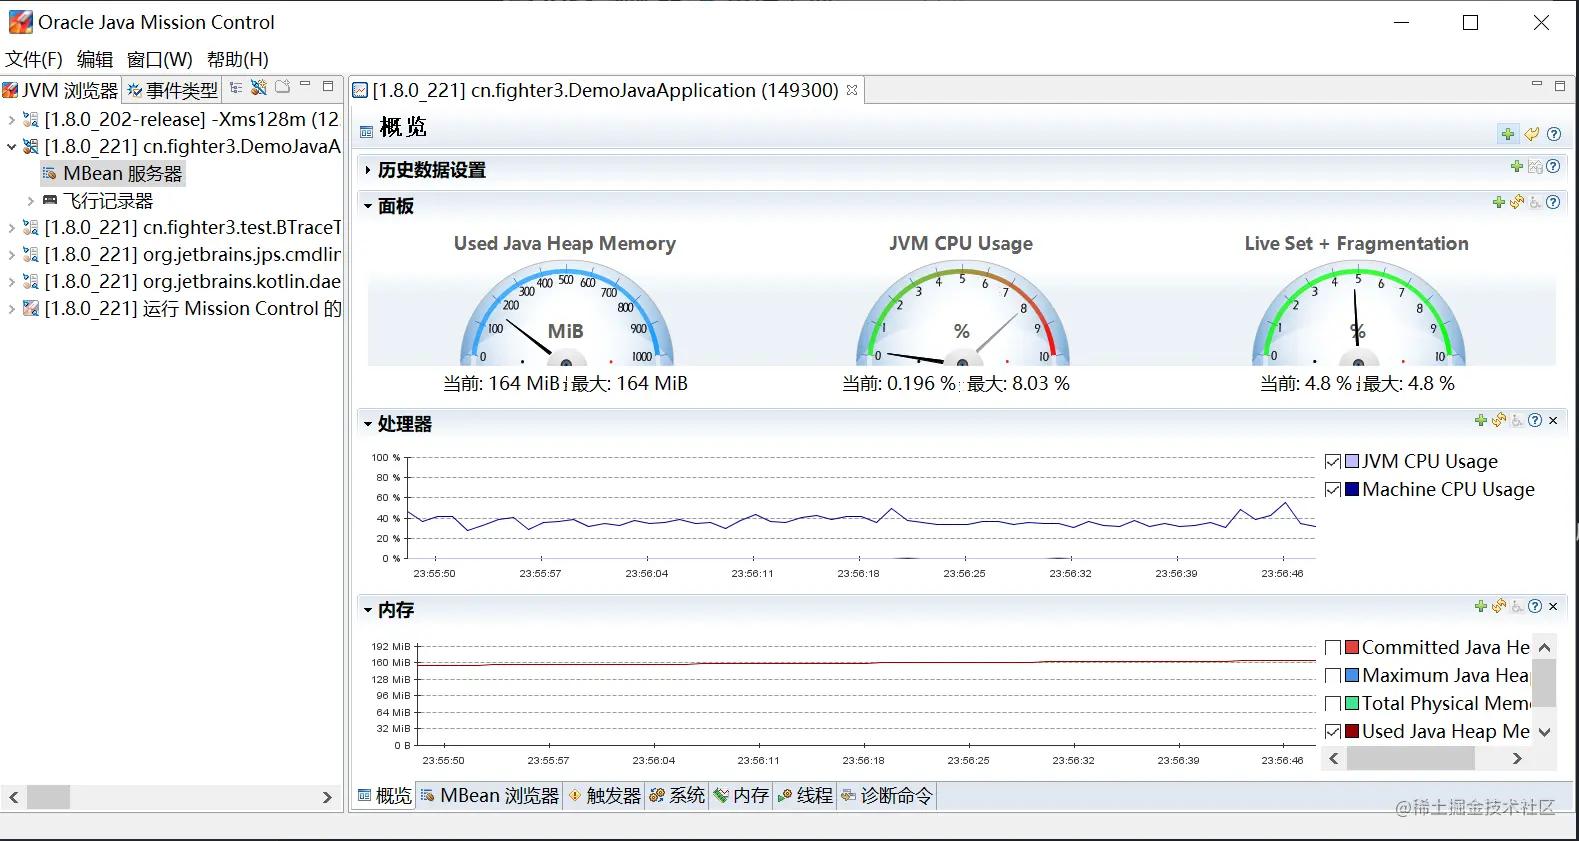The image size is (1579, 841).
Task: Add attribute with plus icon in 内存 section
Action: tap(1481, 606)
